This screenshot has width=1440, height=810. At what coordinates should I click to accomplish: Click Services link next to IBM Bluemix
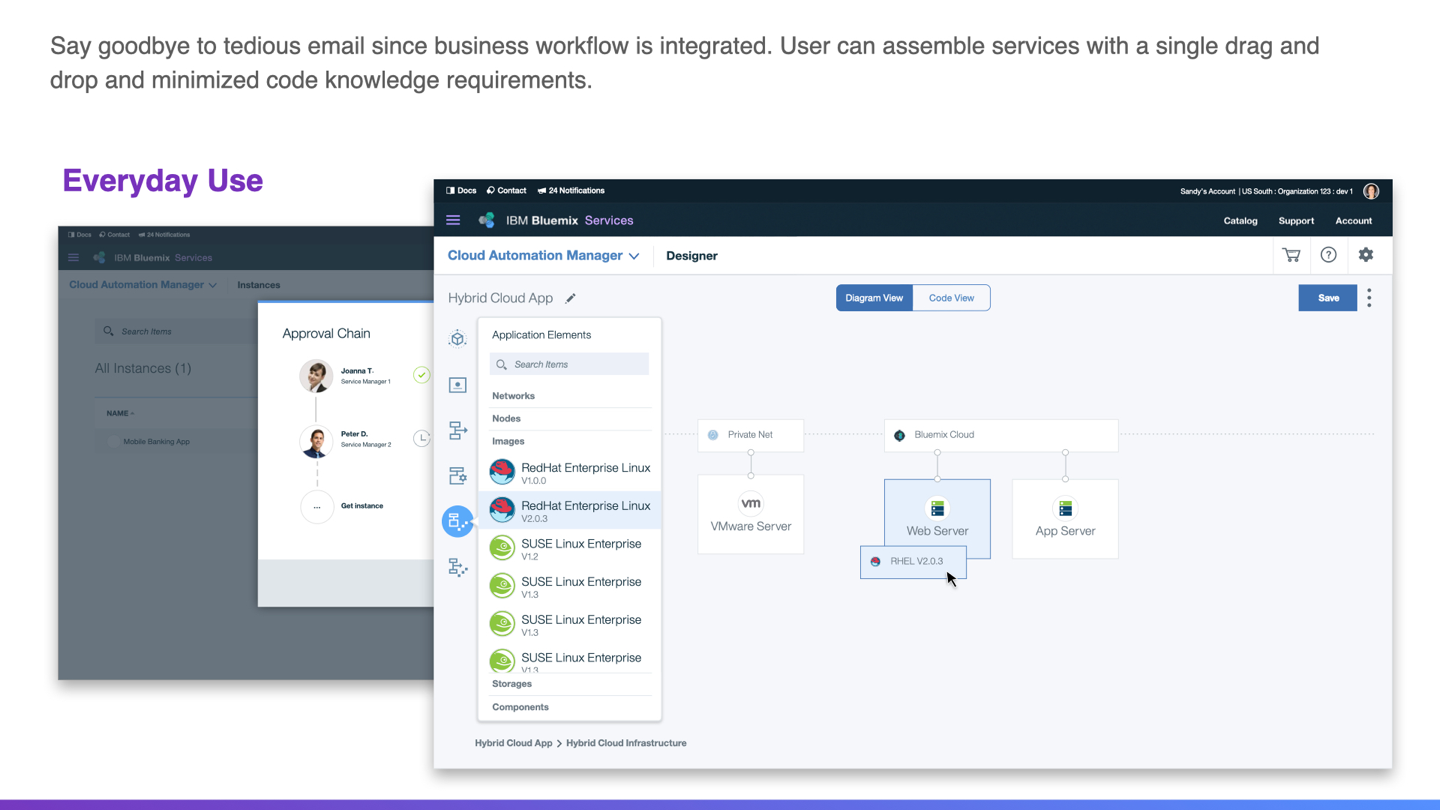[x=609, y=221]
